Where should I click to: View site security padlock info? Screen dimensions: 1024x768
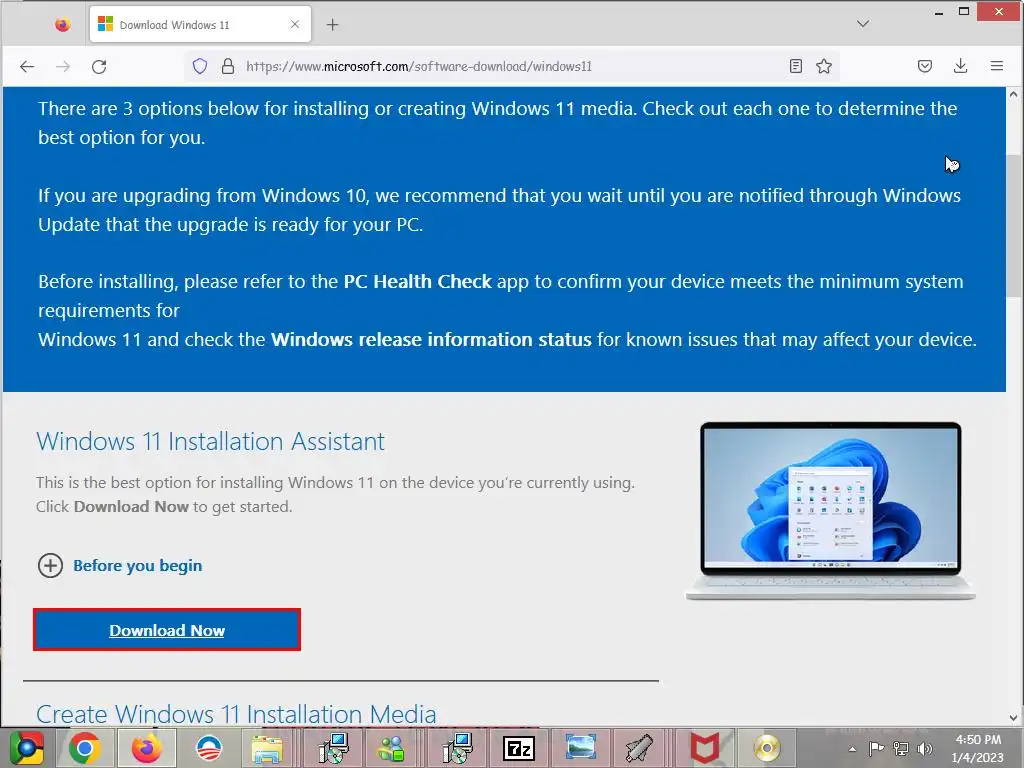click(228, 66)
